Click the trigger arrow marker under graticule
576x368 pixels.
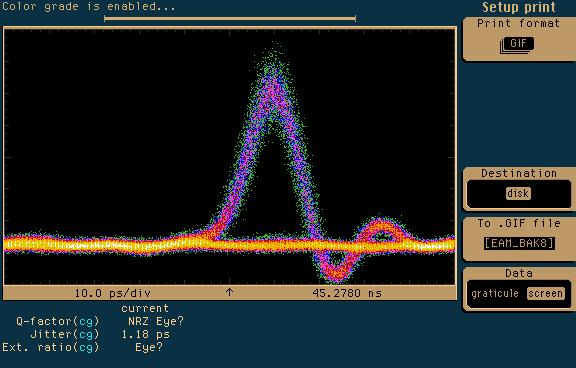pyautogui.click(x=229, y=292)
